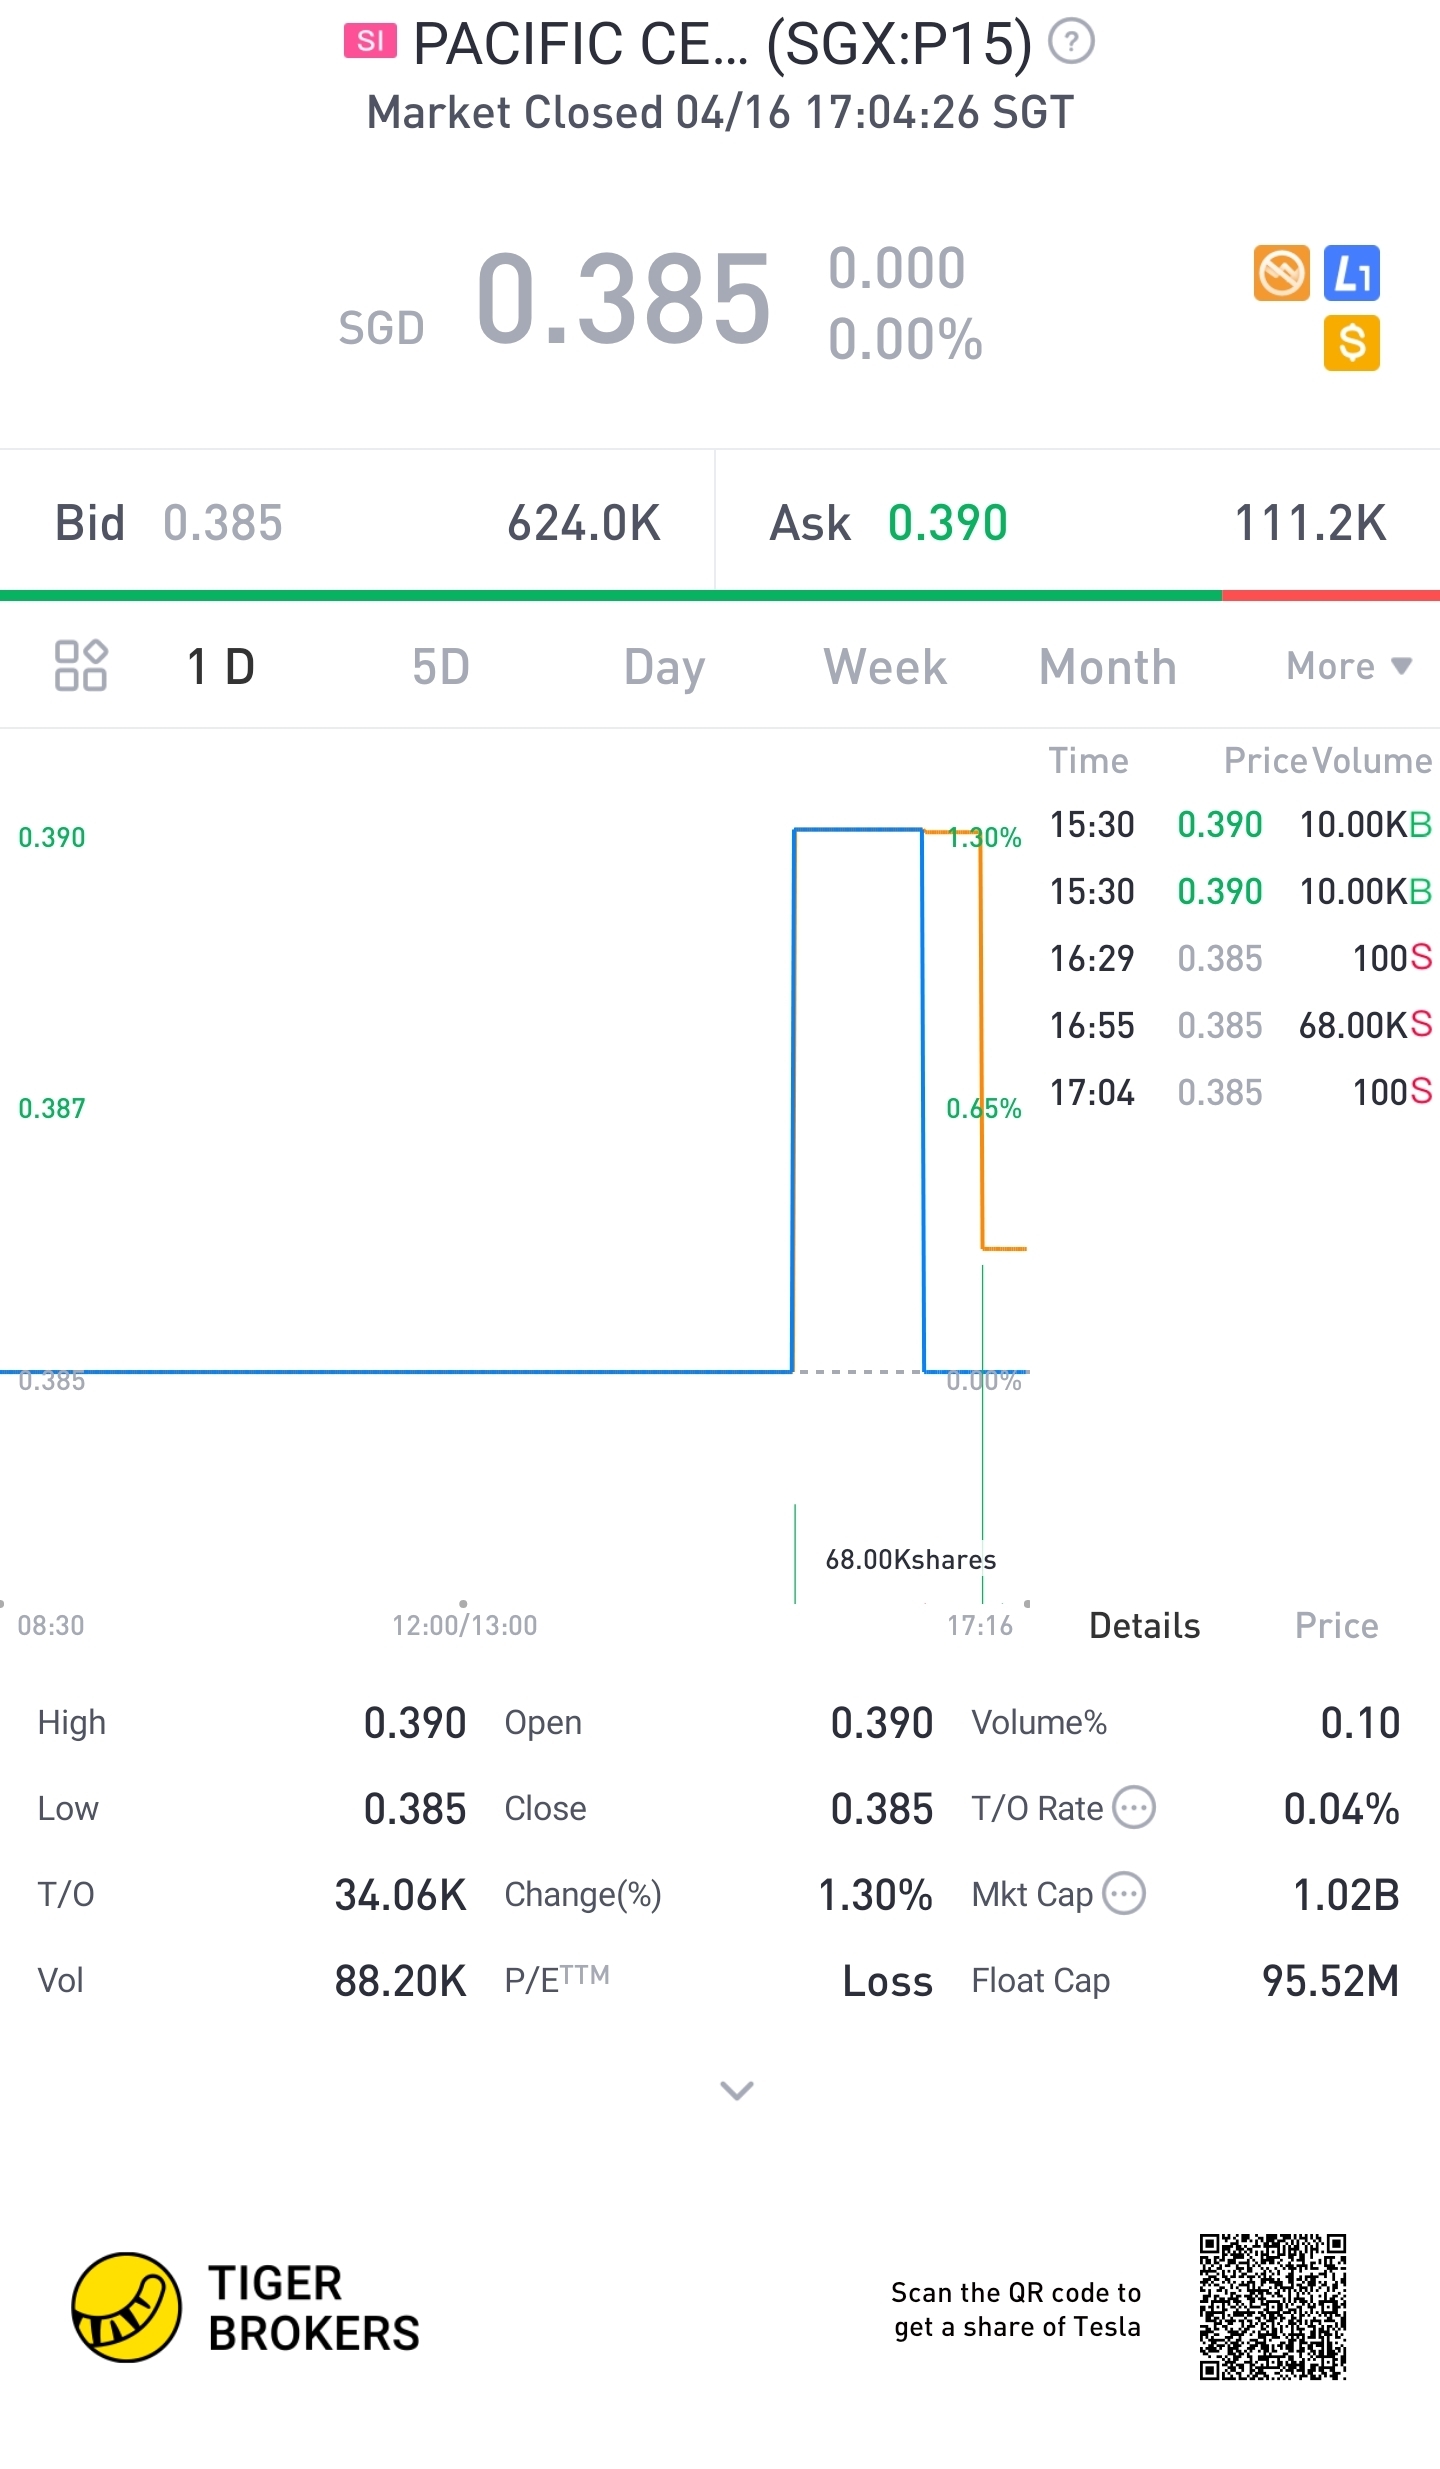Click the pink SI badge icon
The width and height of the screenshot is (1440, 2469).
coord(370,41)
